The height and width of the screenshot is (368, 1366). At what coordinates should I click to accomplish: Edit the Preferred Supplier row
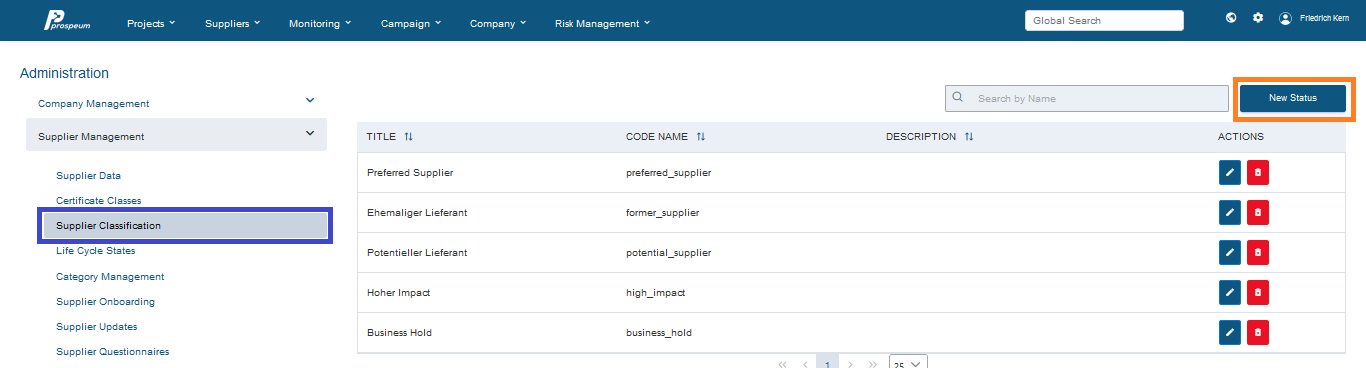point(1230,173)
